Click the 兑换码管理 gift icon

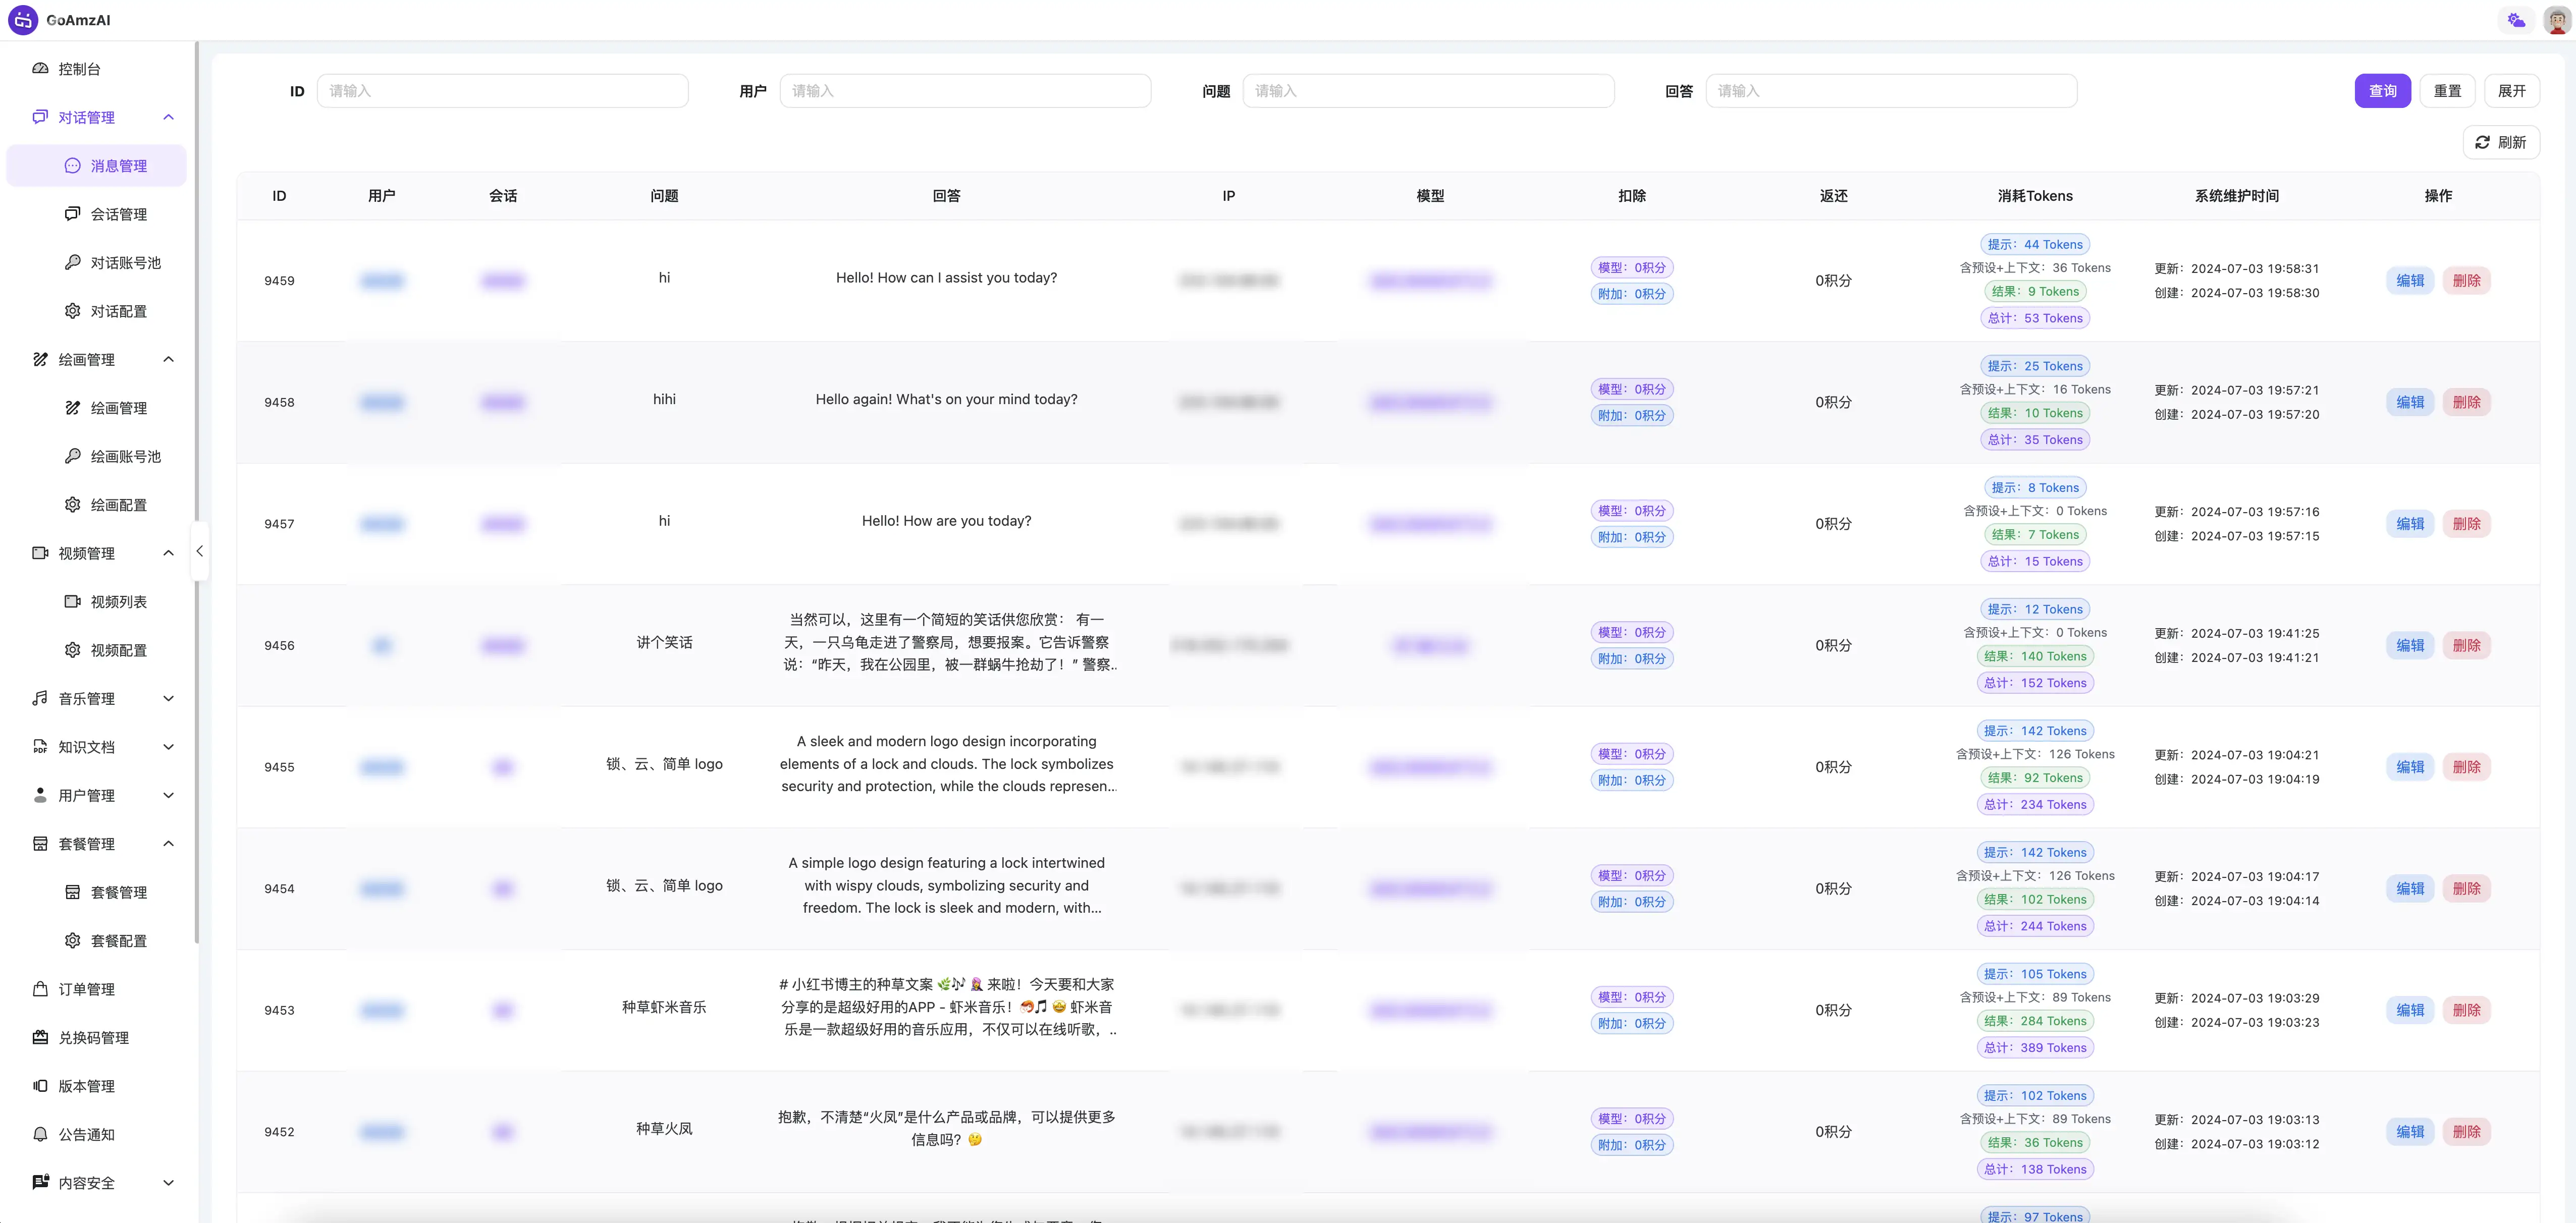tap(40, 1037)
